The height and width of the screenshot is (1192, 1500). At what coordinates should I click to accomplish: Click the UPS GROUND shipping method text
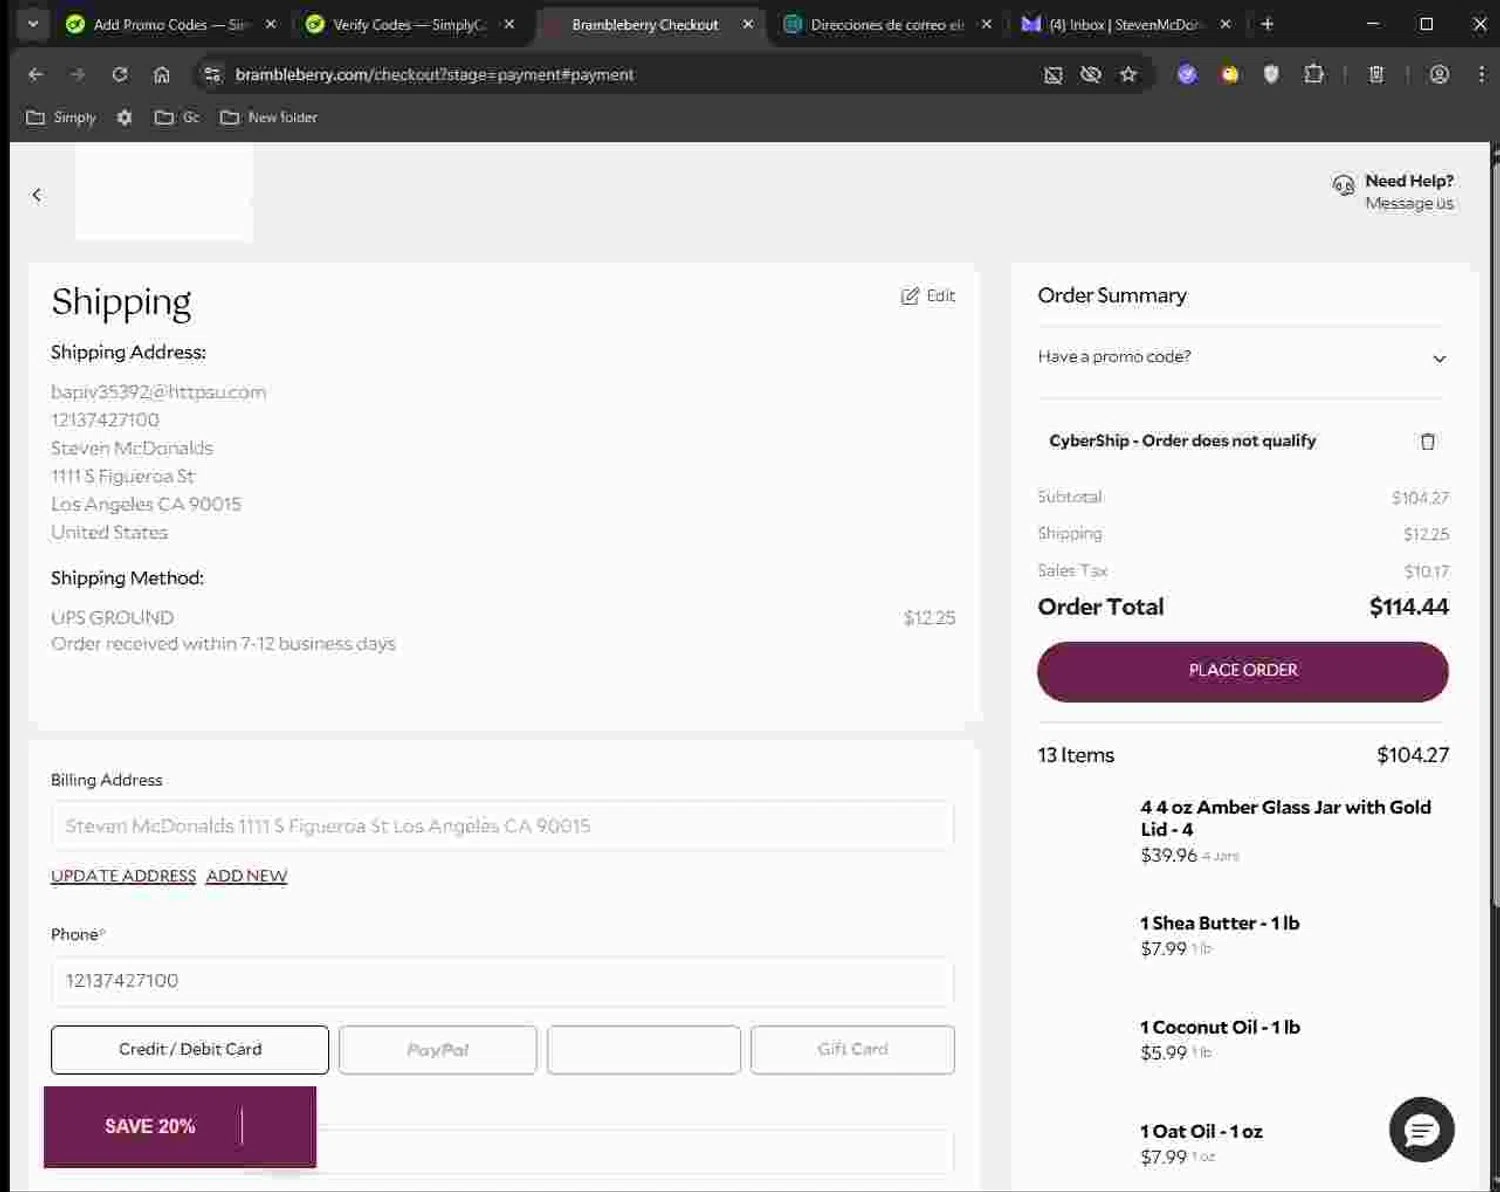(112, 618)
